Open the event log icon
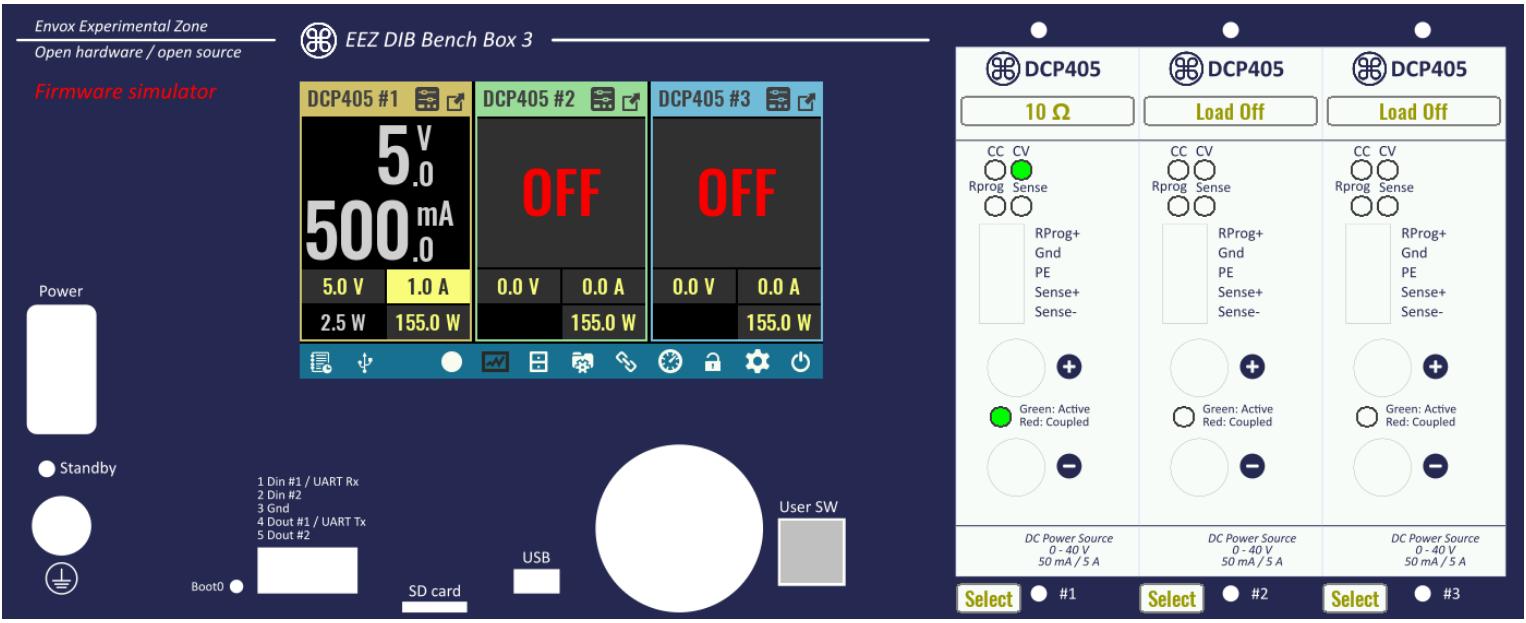This screenshot has height=623, width=1526. tap(321, 363)
